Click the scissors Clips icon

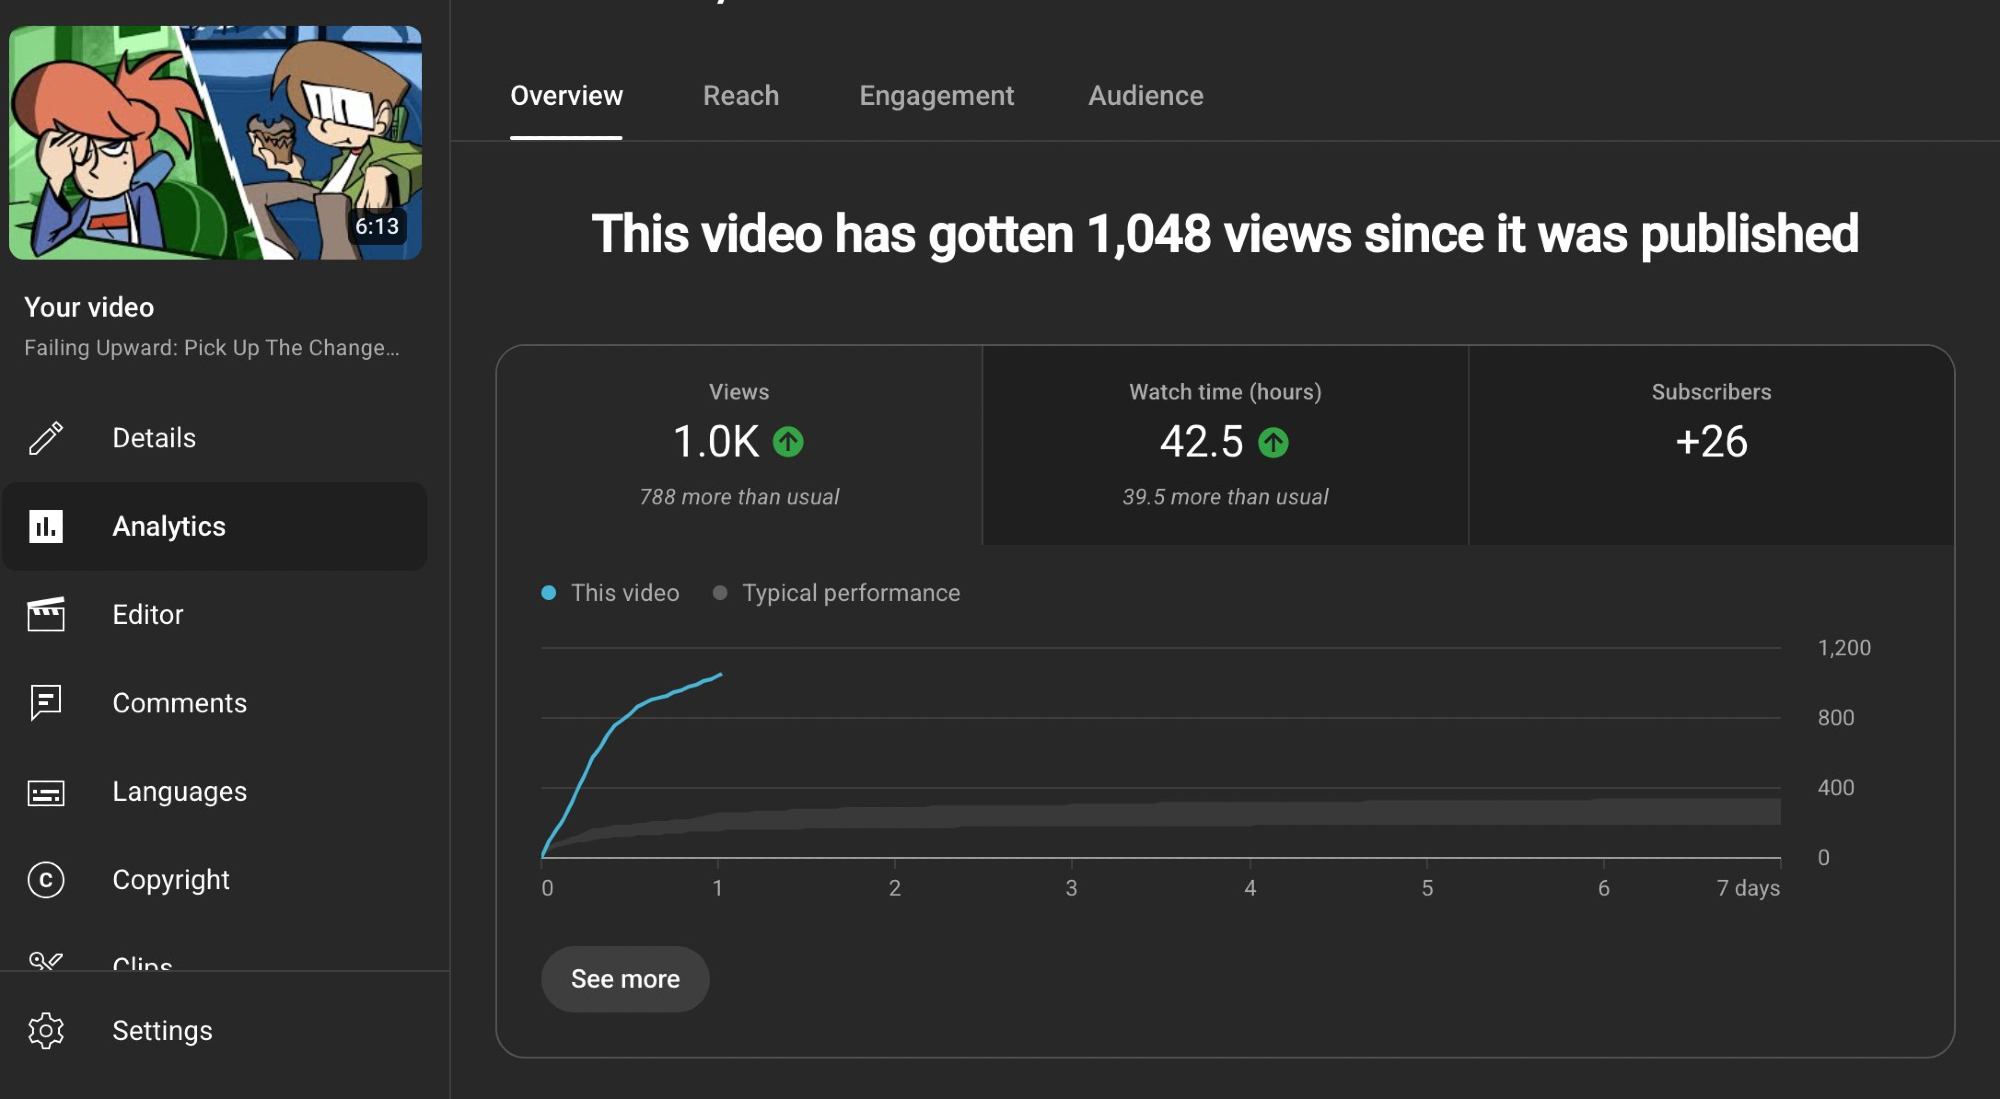click(x=46, y=961)
